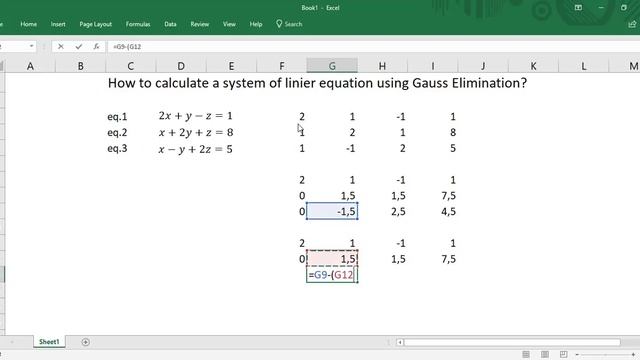The height and width of the screenshot is (360, 640).
Task: Click the Share icon in ribbon corner
Action: 632,24
